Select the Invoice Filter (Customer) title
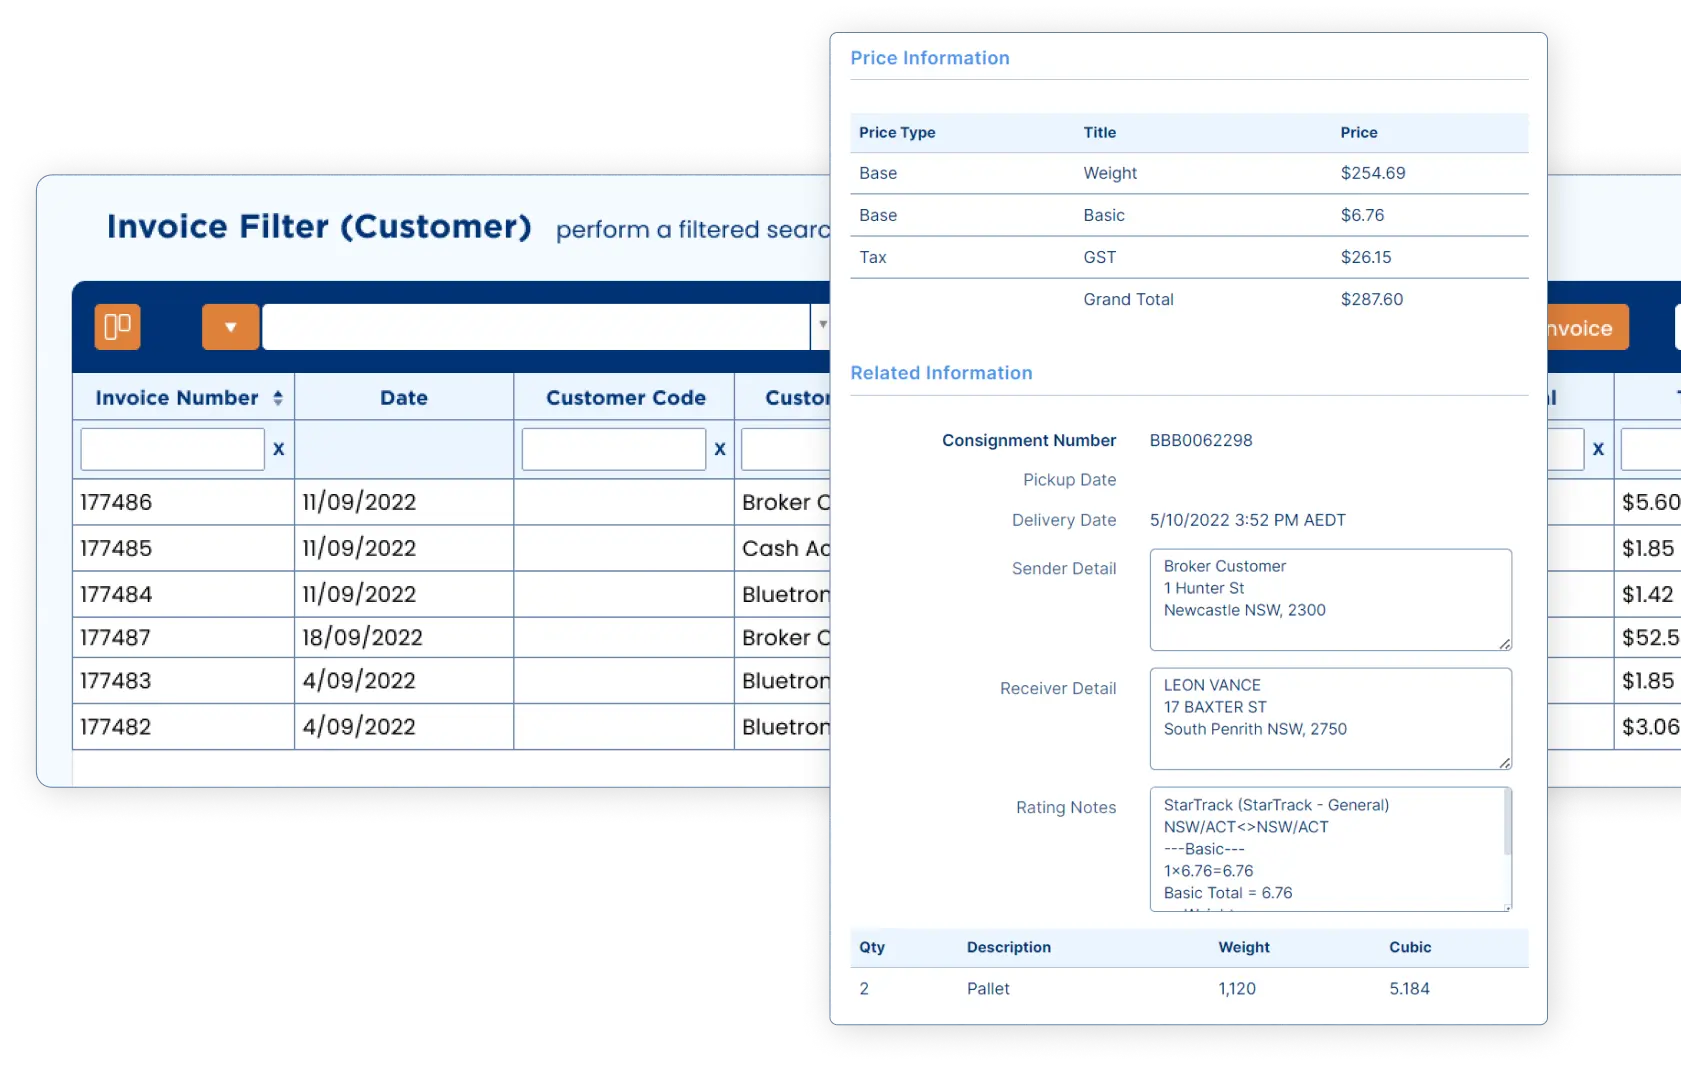Screen dimensions: 1681x1080 320,226
